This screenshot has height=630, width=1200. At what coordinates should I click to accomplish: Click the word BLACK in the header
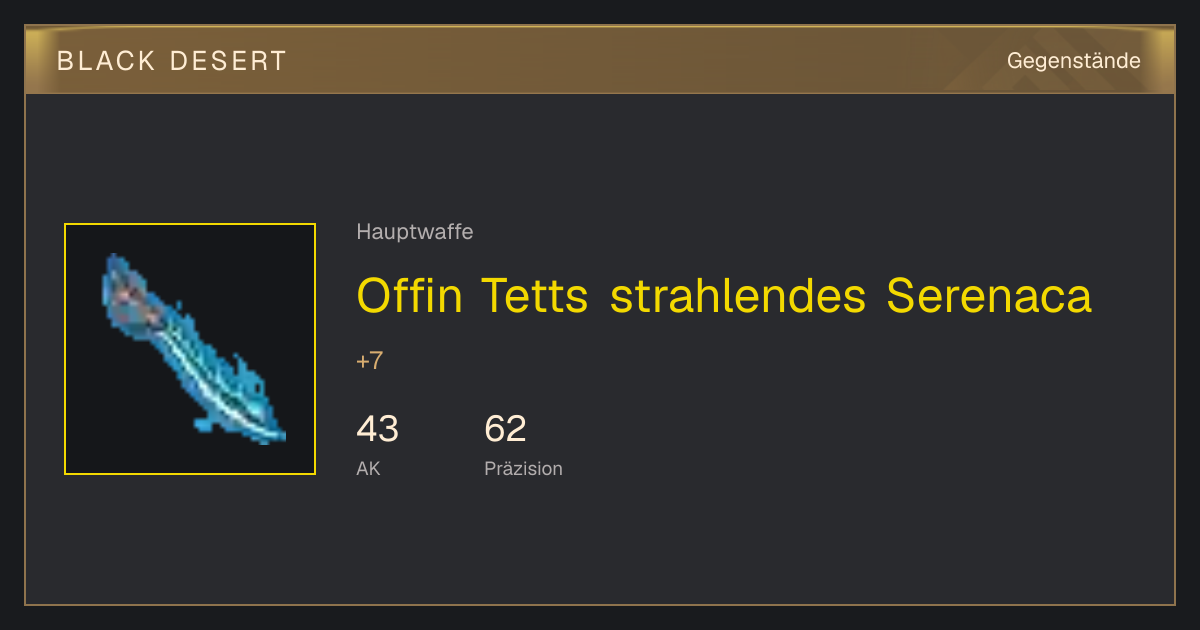(106, 61)
